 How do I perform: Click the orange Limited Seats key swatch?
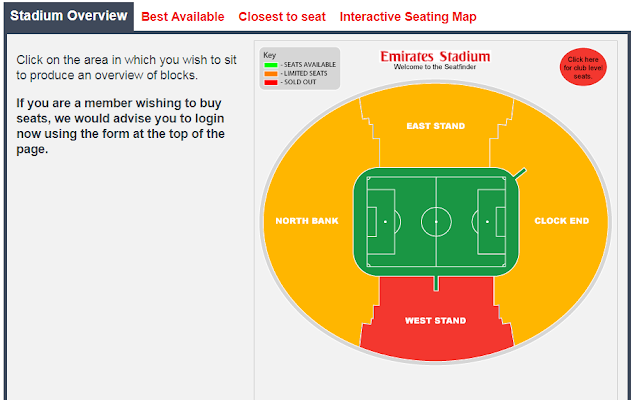(x=270, y=73)
